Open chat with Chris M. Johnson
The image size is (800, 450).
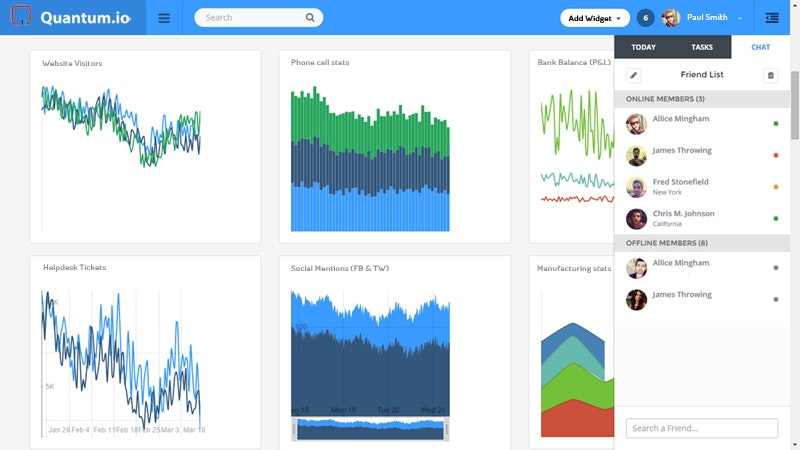click(x=702, y=218)
